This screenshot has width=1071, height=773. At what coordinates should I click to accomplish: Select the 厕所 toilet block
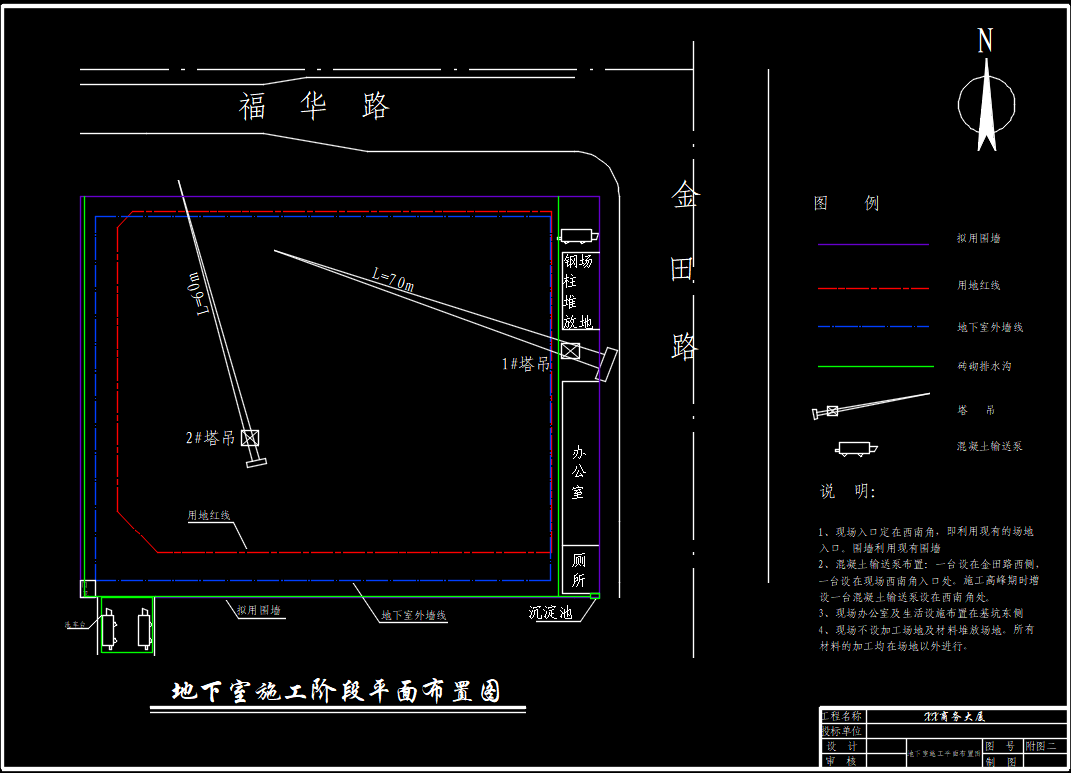[x=581, y=569]
